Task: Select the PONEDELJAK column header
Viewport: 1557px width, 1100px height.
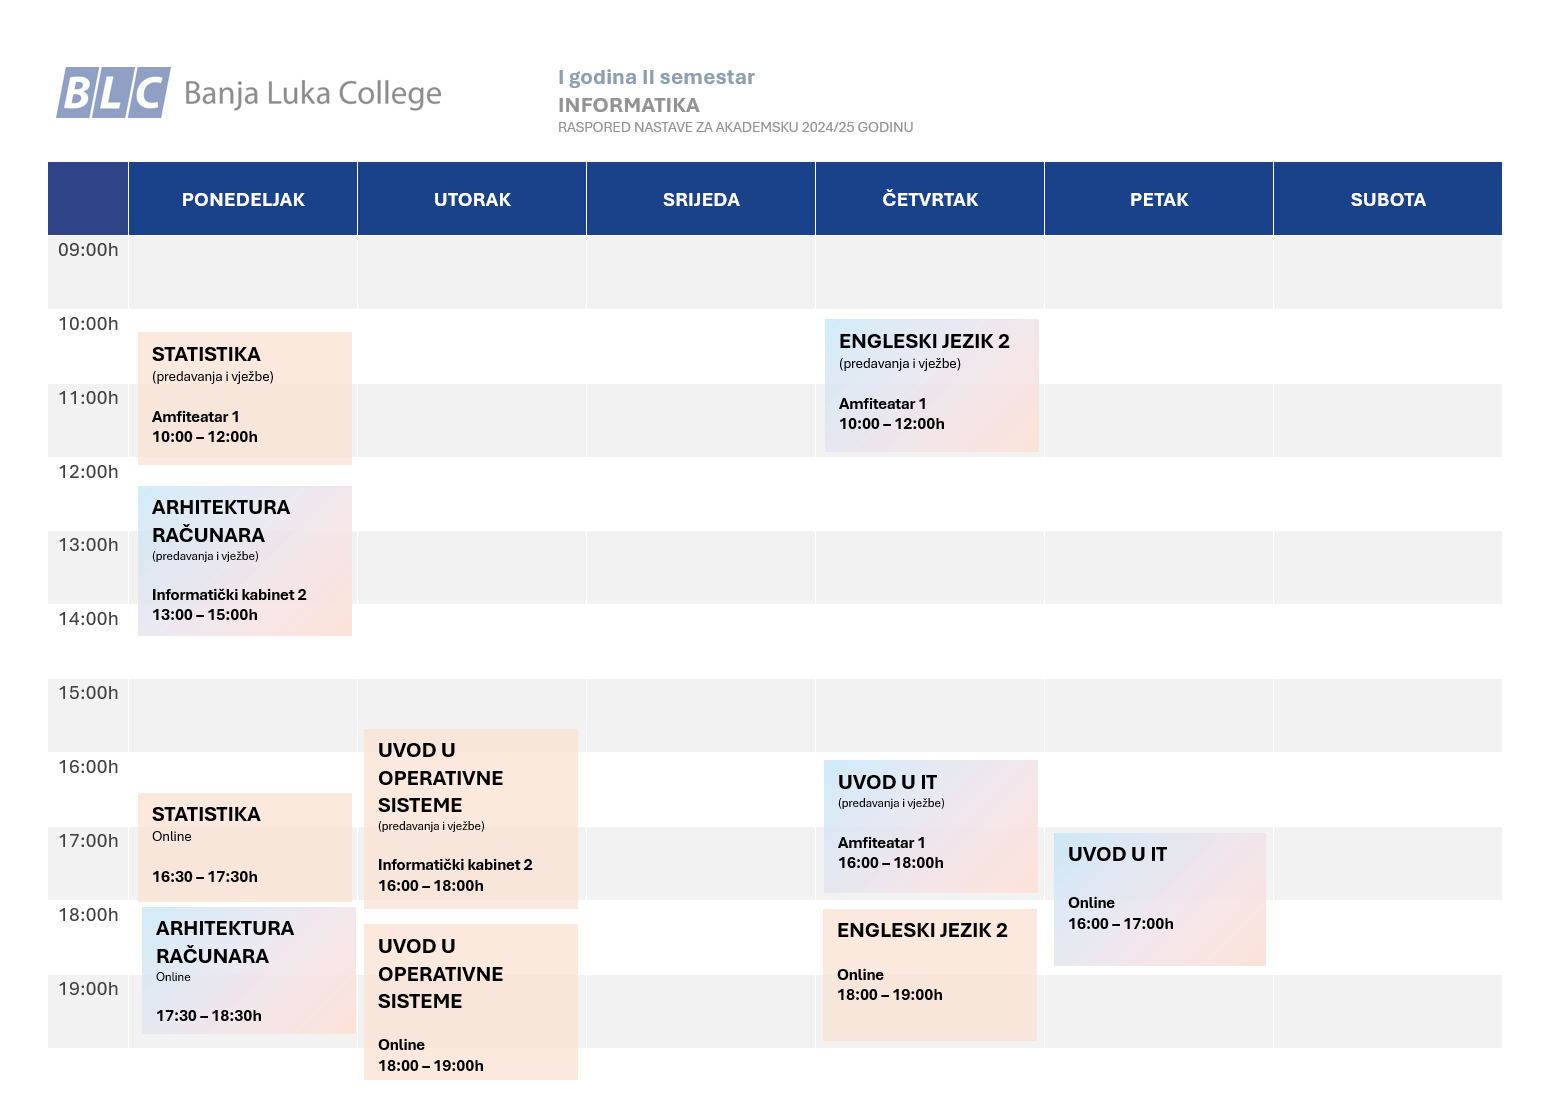Action: pos(243,199)
